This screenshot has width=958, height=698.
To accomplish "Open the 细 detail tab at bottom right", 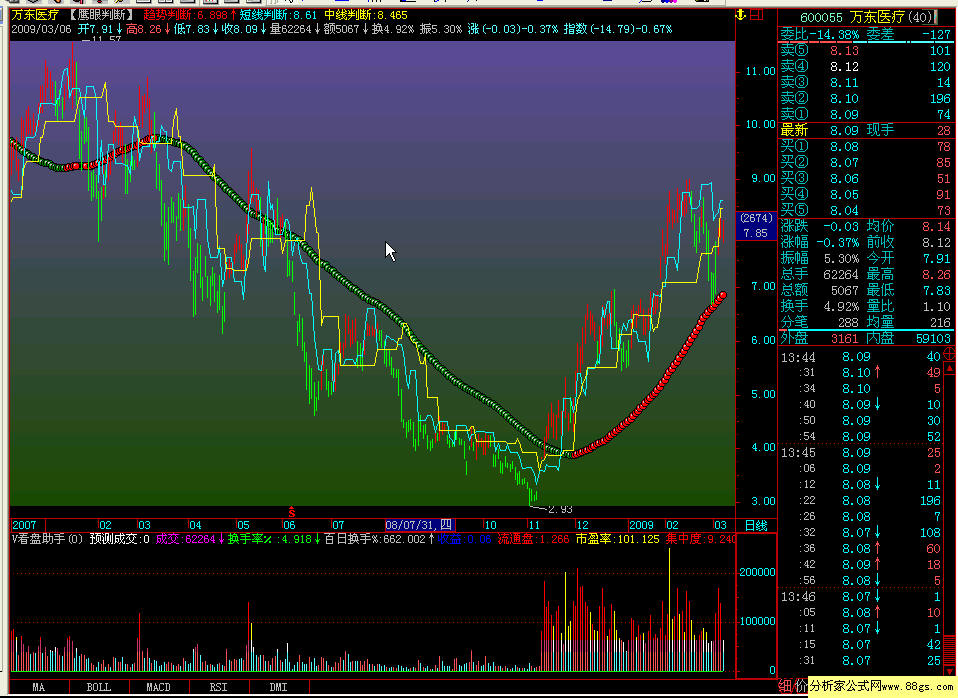I will [x=786, y=686].
